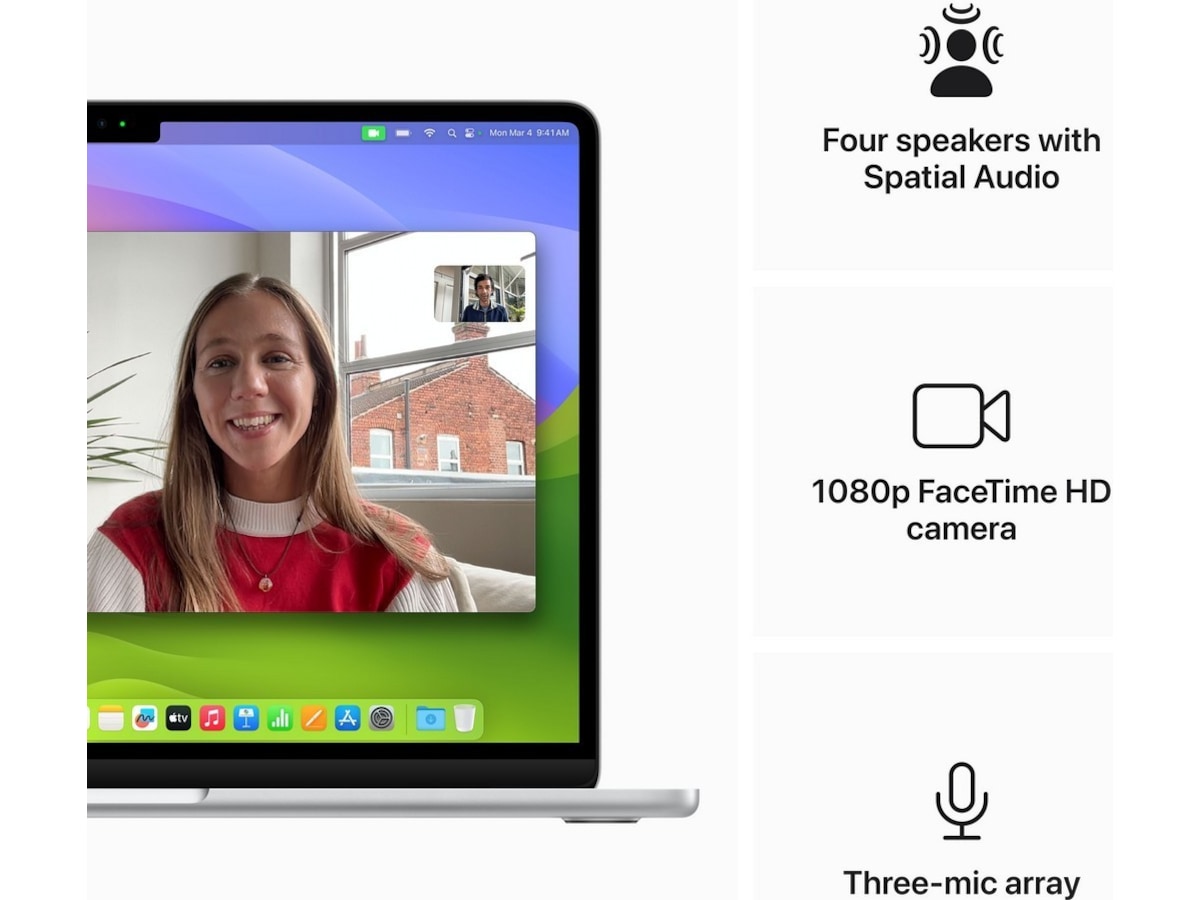
Task: Click the date and time in the menu bar
Action: (529, 132)
